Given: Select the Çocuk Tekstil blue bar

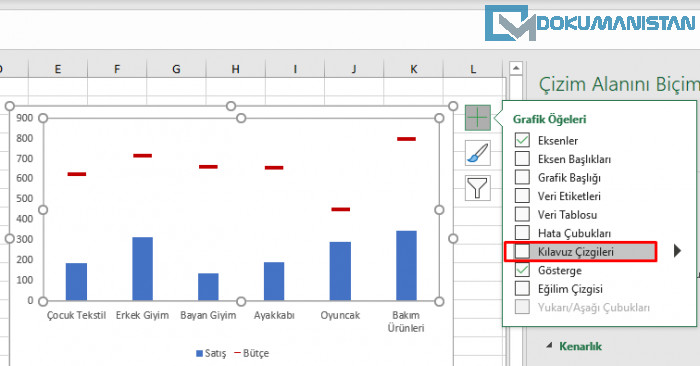Looking at the screenshot, I should (76, 282).
